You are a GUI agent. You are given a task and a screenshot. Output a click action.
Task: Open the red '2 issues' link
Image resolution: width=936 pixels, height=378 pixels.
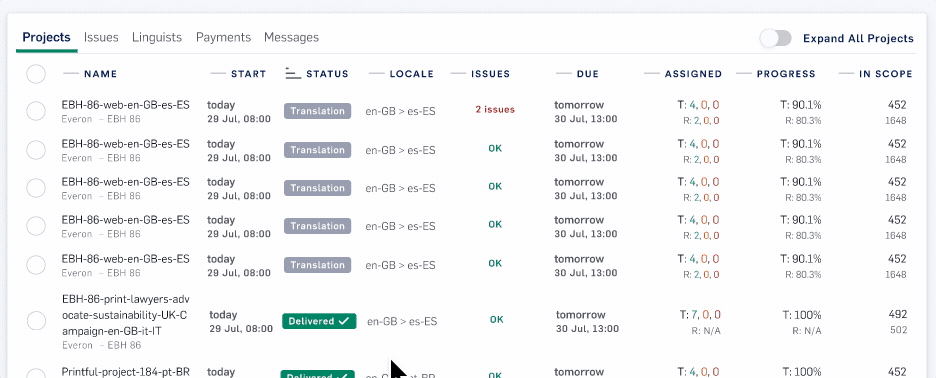click(x=495, y=110)
